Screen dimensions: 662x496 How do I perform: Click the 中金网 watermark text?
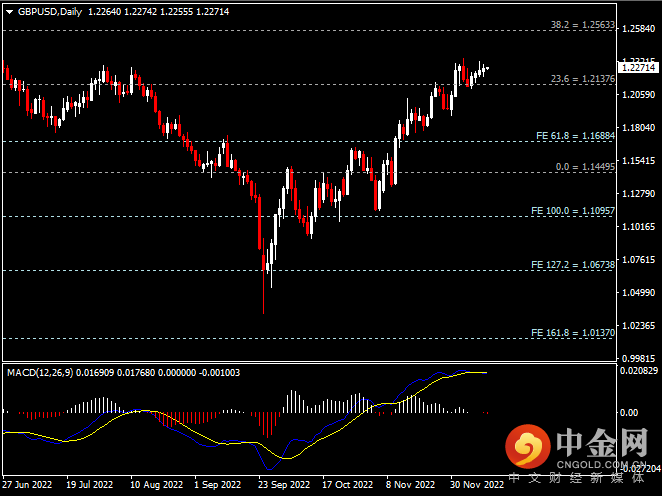point(600,445)
